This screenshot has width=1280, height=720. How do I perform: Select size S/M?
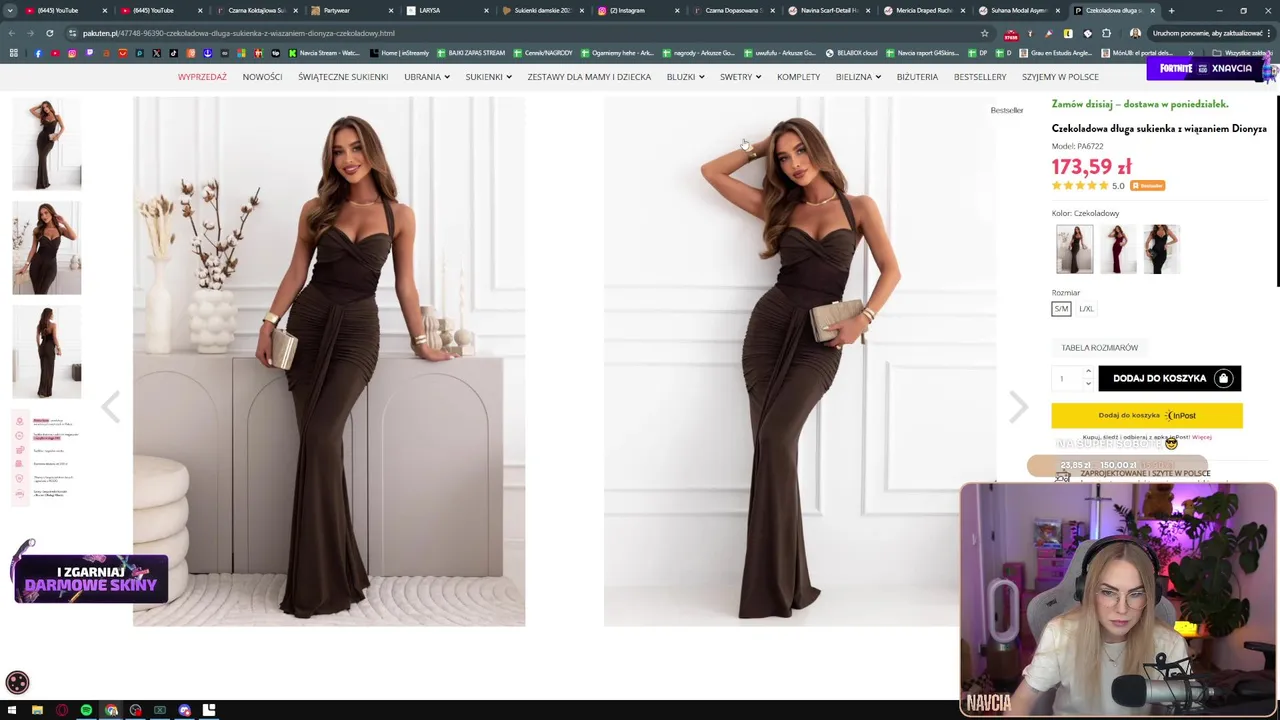(1061, 309)
